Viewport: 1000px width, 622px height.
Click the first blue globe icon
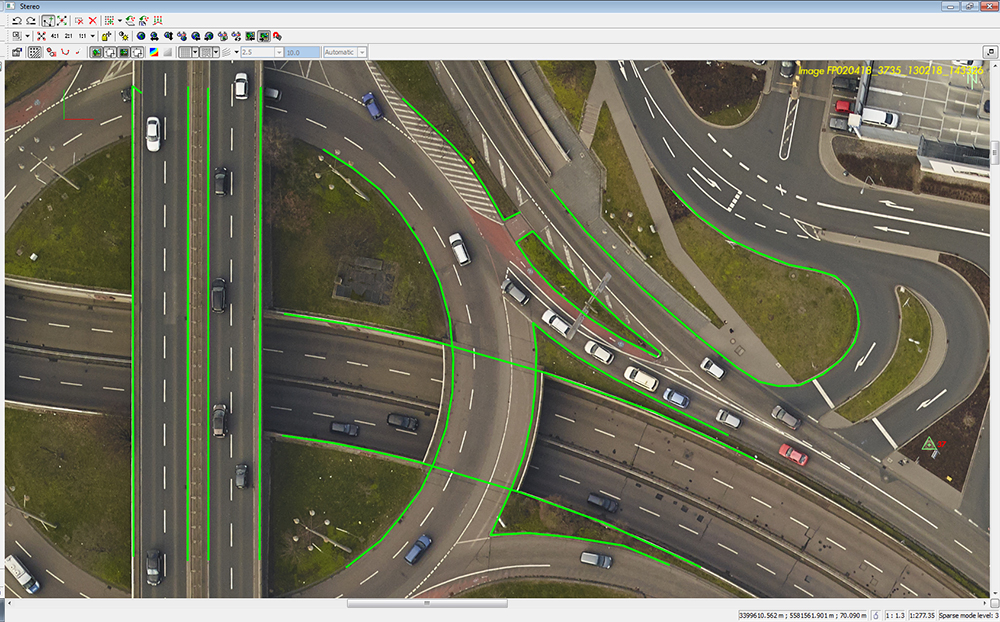pyautogui.click(x=141, y=36)
